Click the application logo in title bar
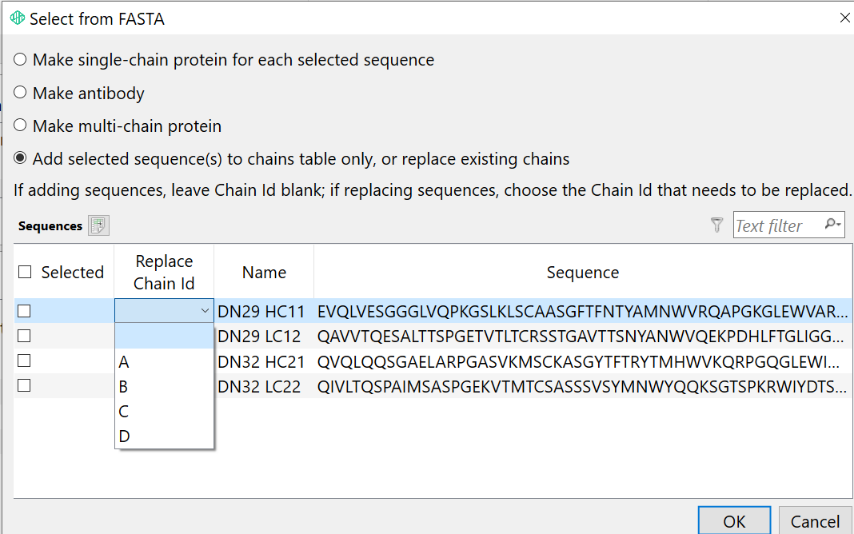 (x=17, y=18)
